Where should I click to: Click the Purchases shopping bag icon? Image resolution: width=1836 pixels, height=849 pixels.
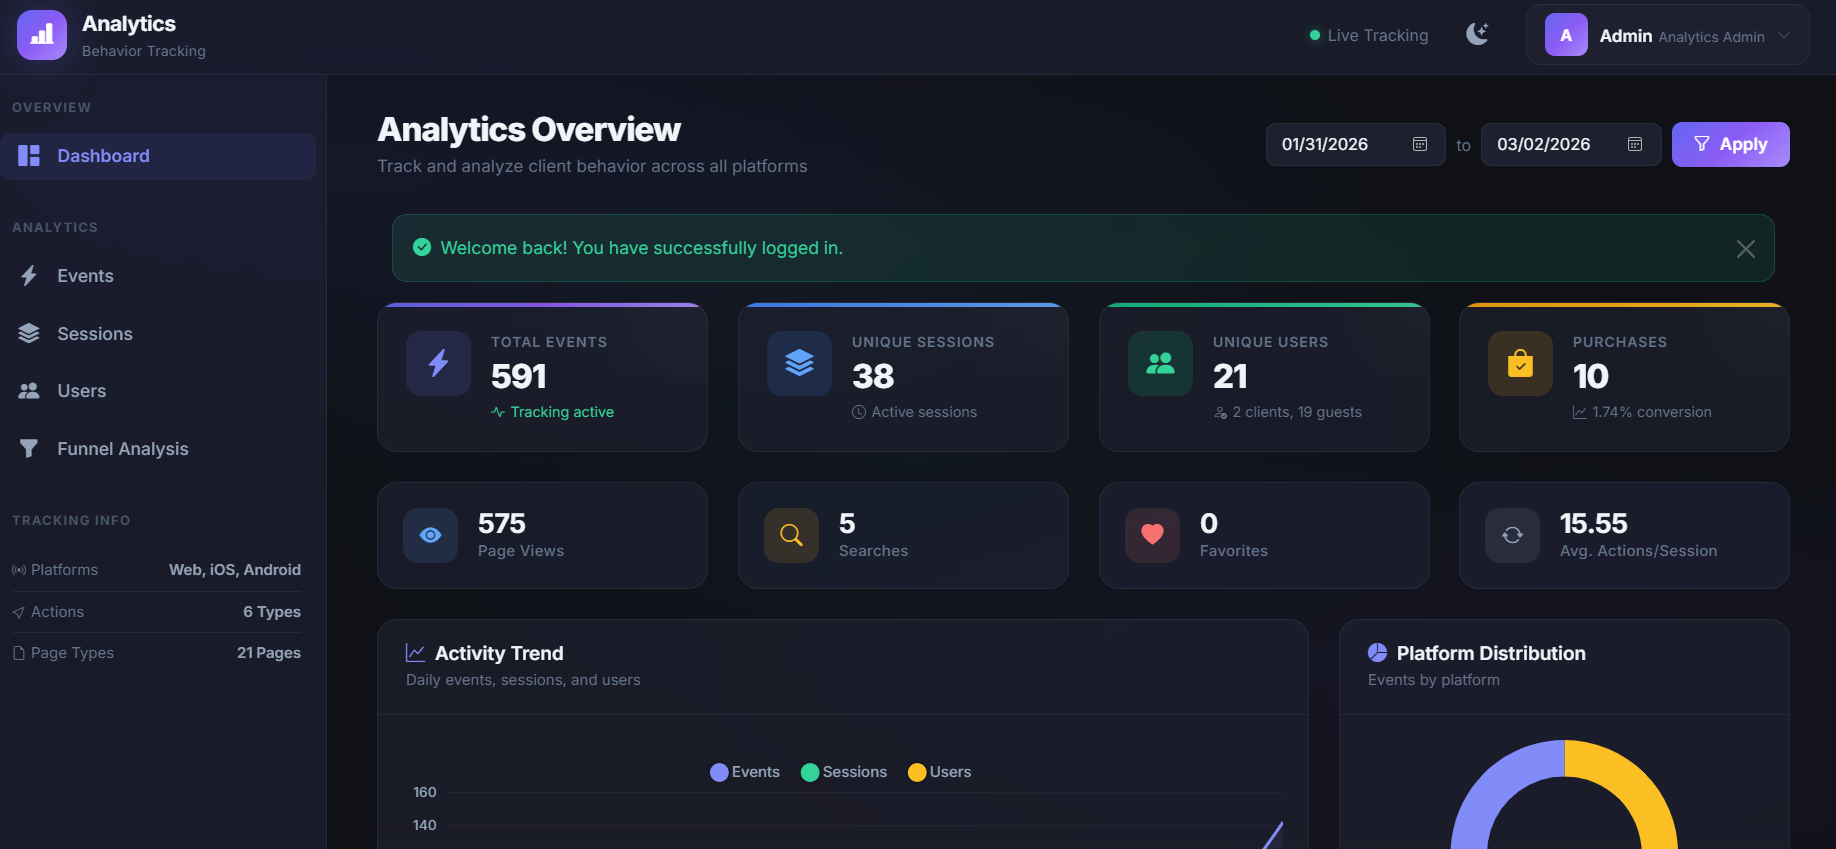click(1520, 363)
